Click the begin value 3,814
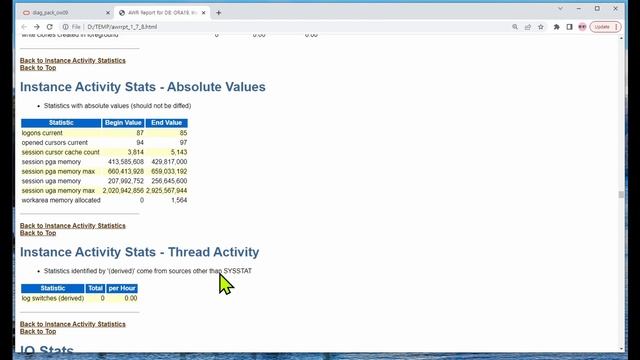 point(136,152)
